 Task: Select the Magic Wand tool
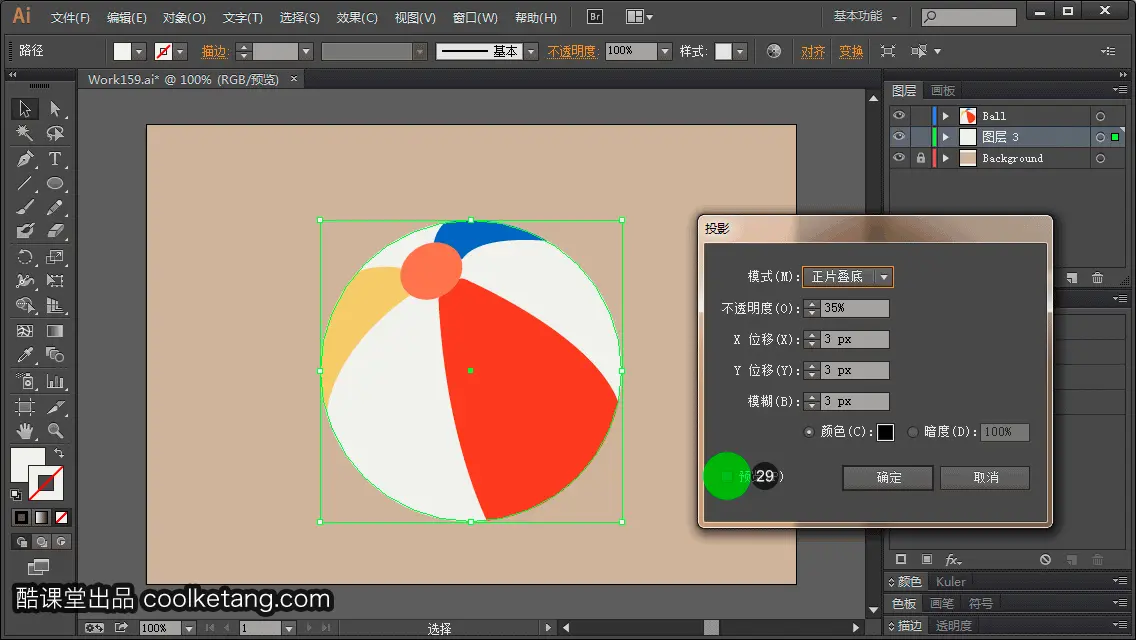tap(25, 133)
